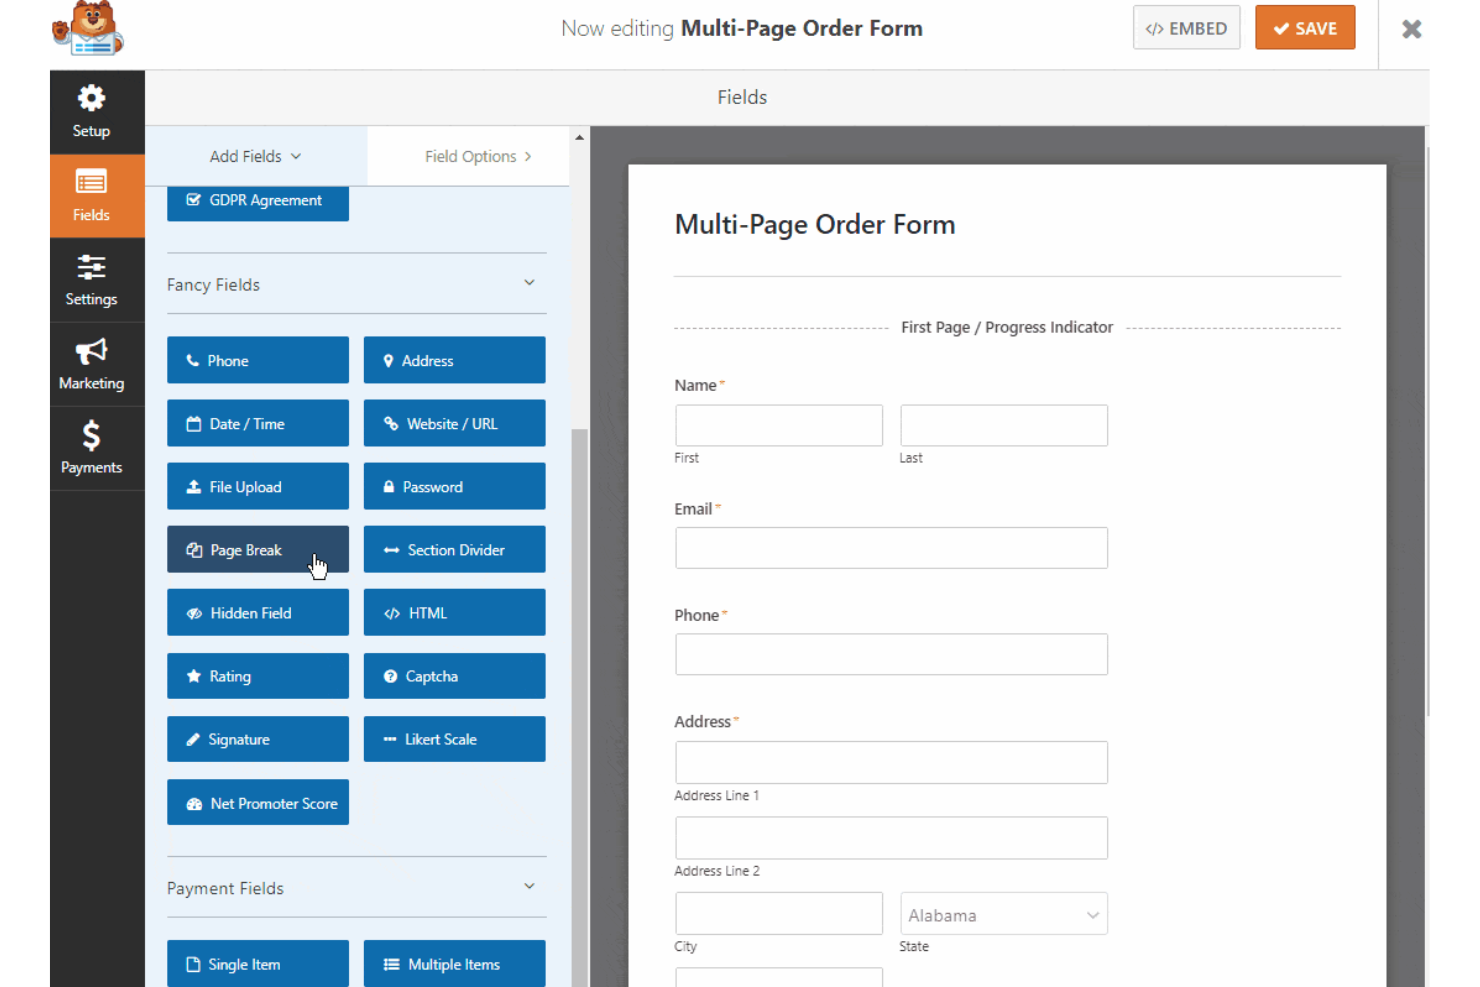Select the Fields sidebar icon

tap(91, 183)
